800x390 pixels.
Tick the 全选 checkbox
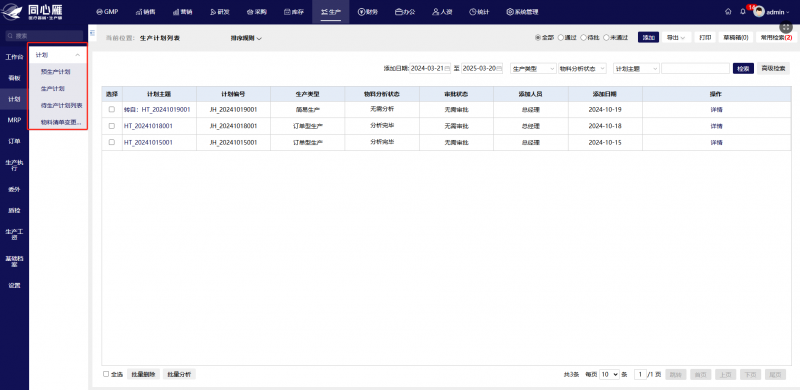tap(106, 374)
